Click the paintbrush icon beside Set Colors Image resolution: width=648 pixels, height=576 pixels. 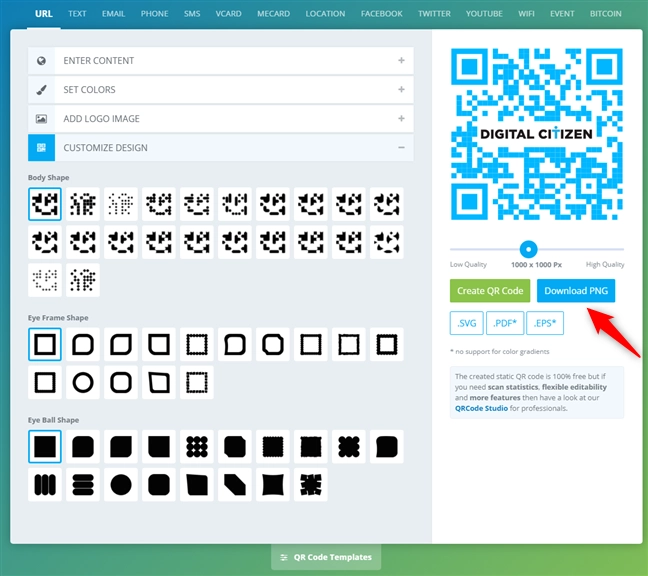(x=41, y=90)
